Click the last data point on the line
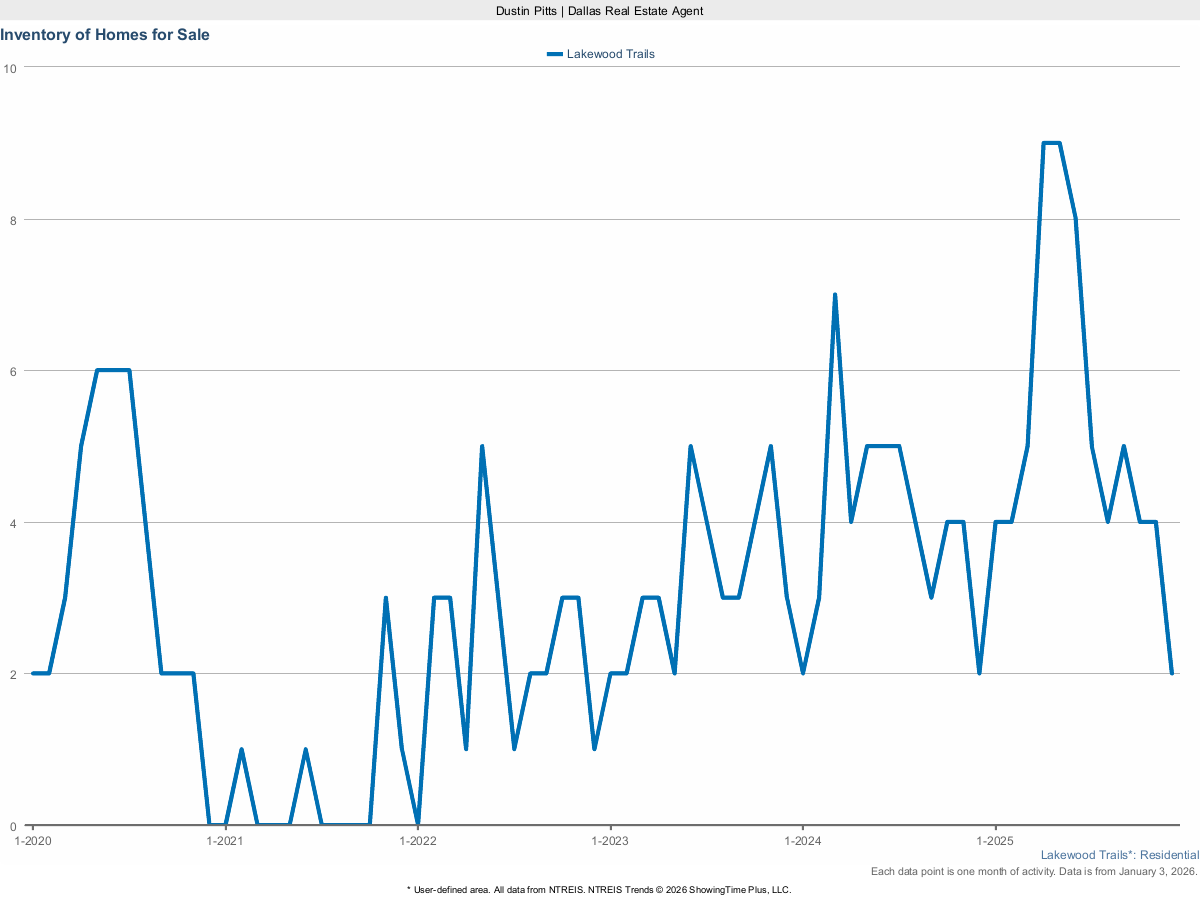 point(1171,673)
